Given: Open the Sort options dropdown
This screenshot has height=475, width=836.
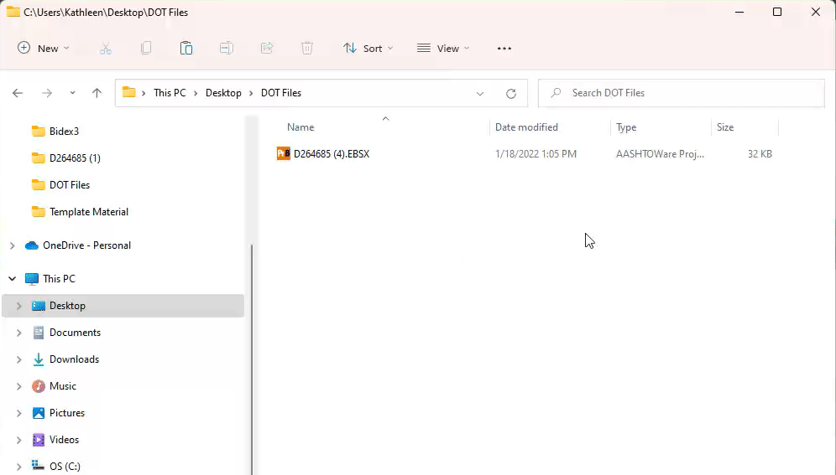Looking at the screenshot, I should point(368,49).
